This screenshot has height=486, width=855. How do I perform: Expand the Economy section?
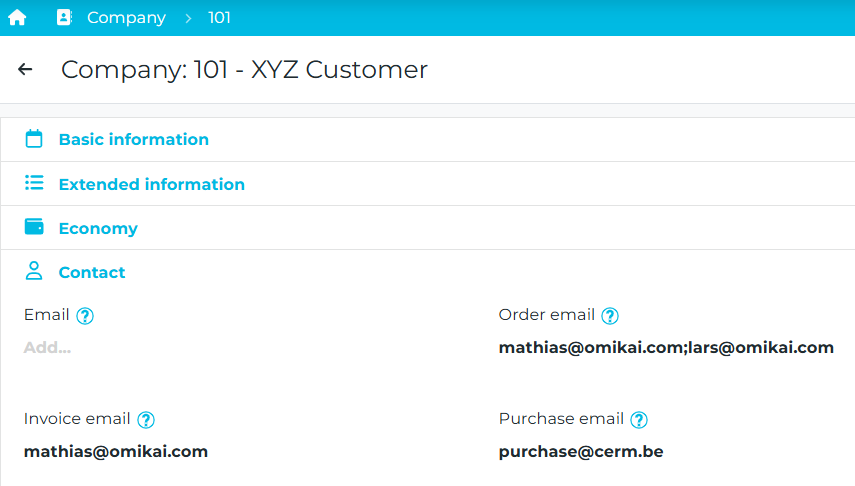[98, 228]
